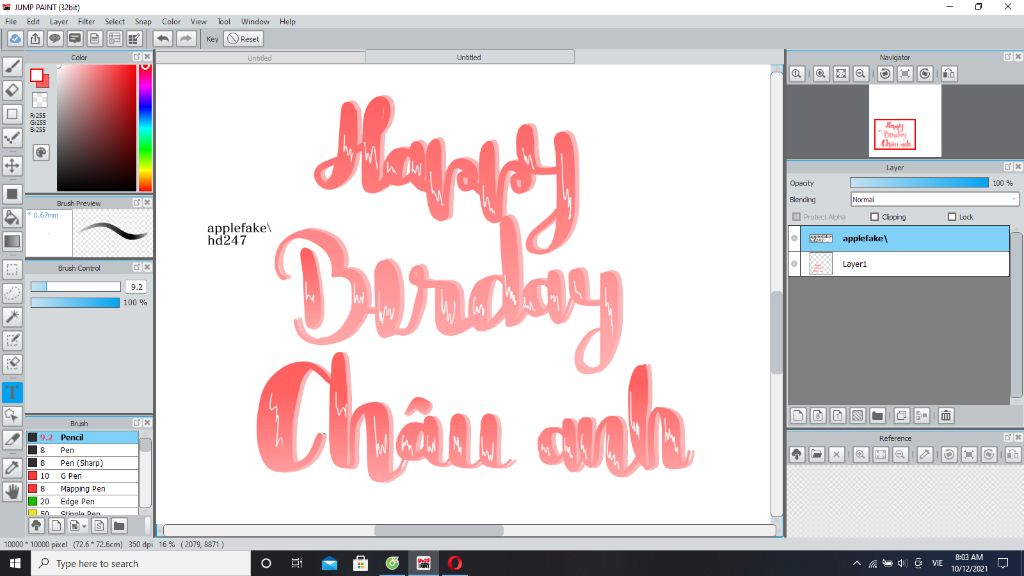
Task: Select the Hand tool
Action: tap(12, 491)
